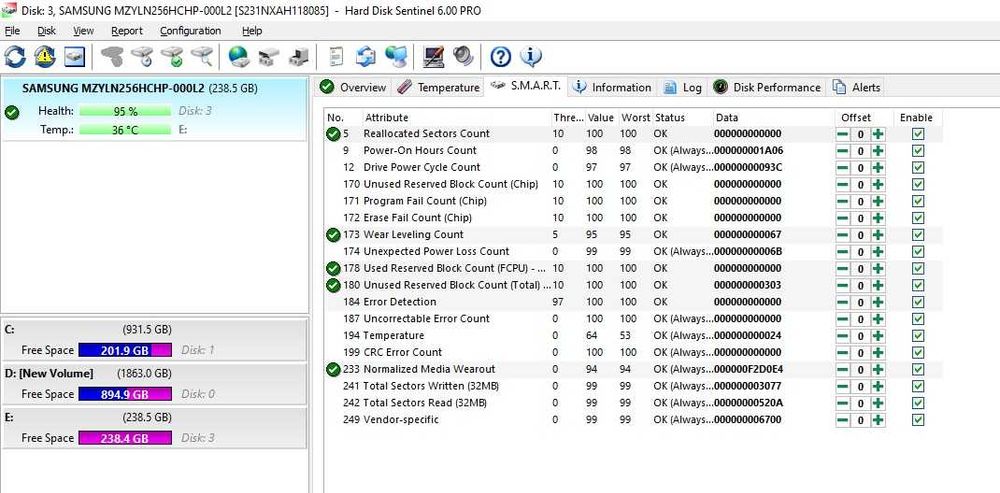The image size is (1000, 493).
Task: Click the green 95 % Health bar
Action: point(125,112)
